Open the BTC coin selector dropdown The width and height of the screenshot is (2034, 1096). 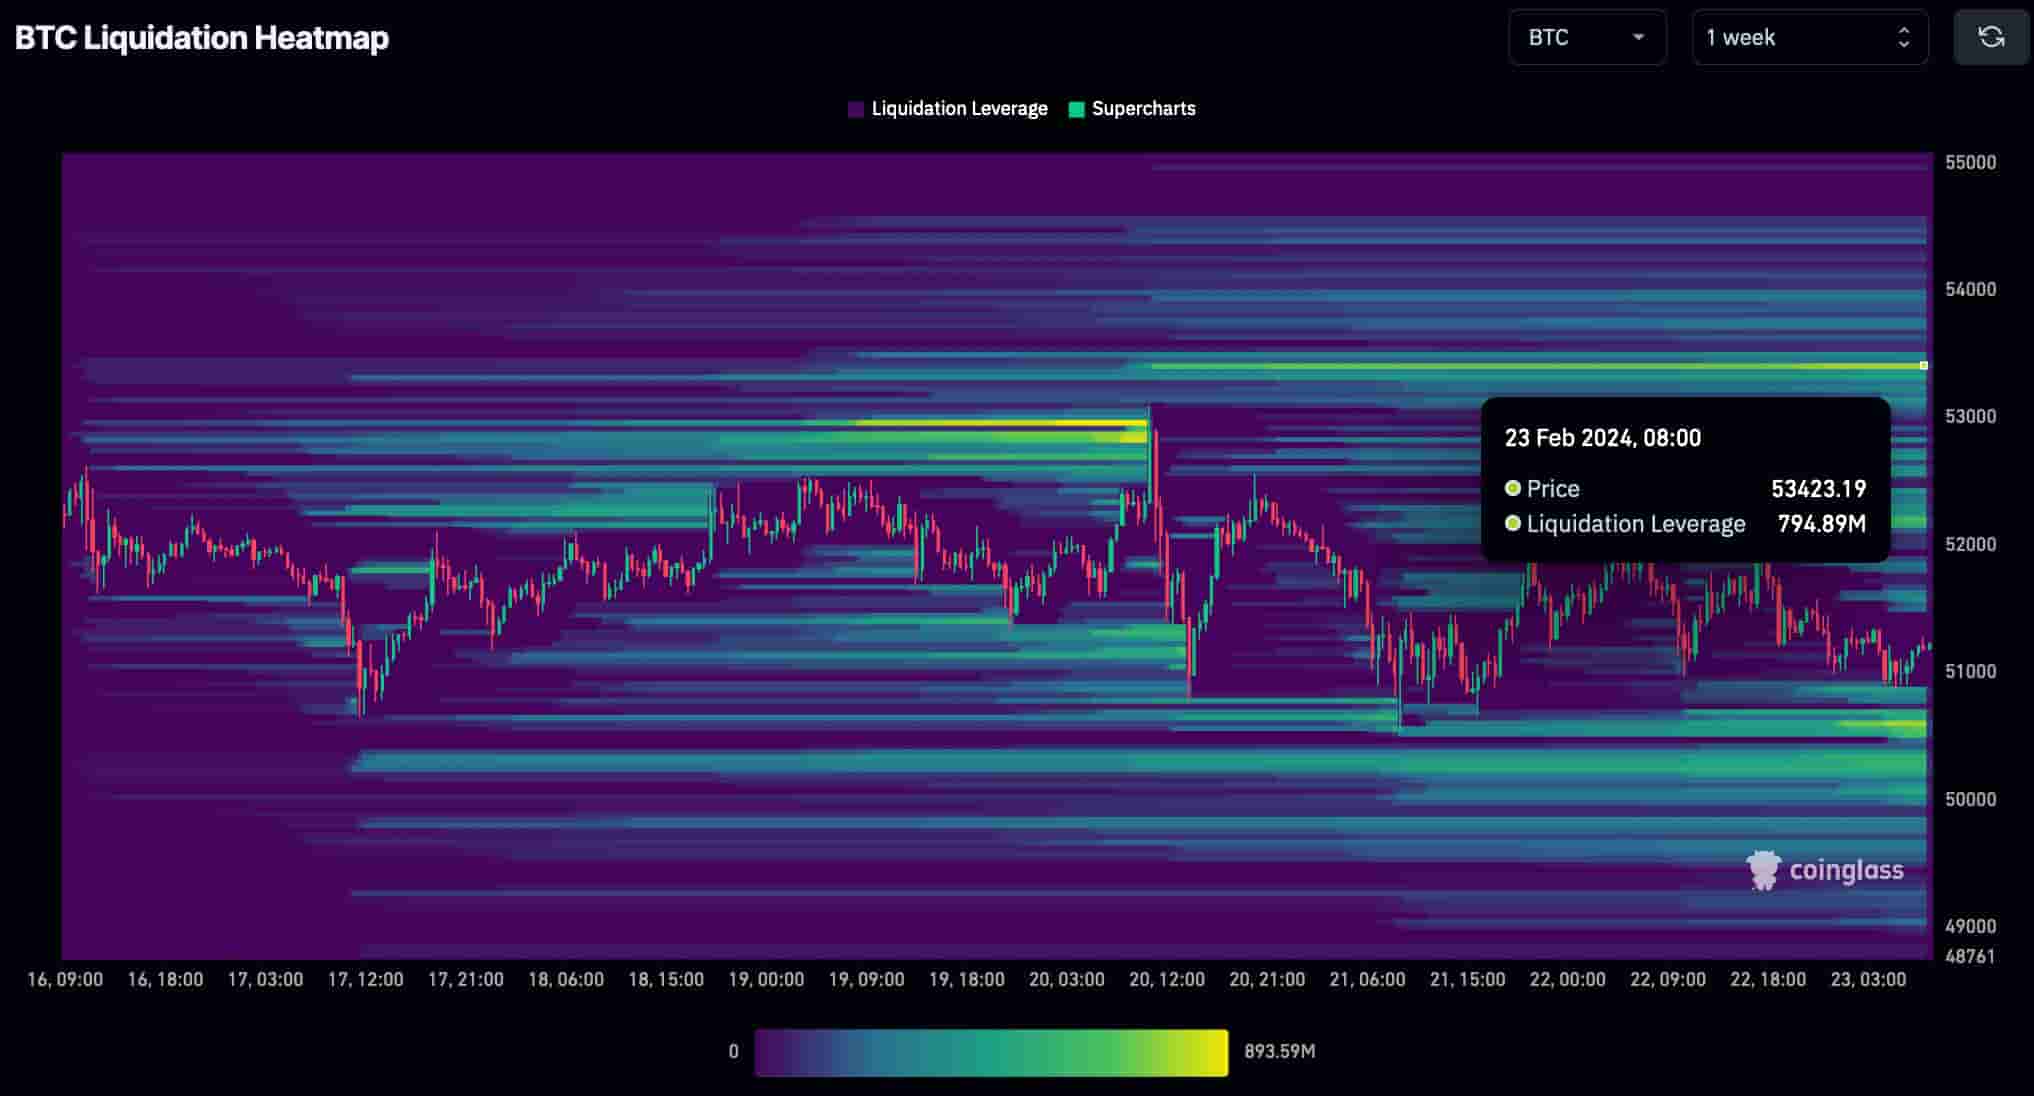1587,37
